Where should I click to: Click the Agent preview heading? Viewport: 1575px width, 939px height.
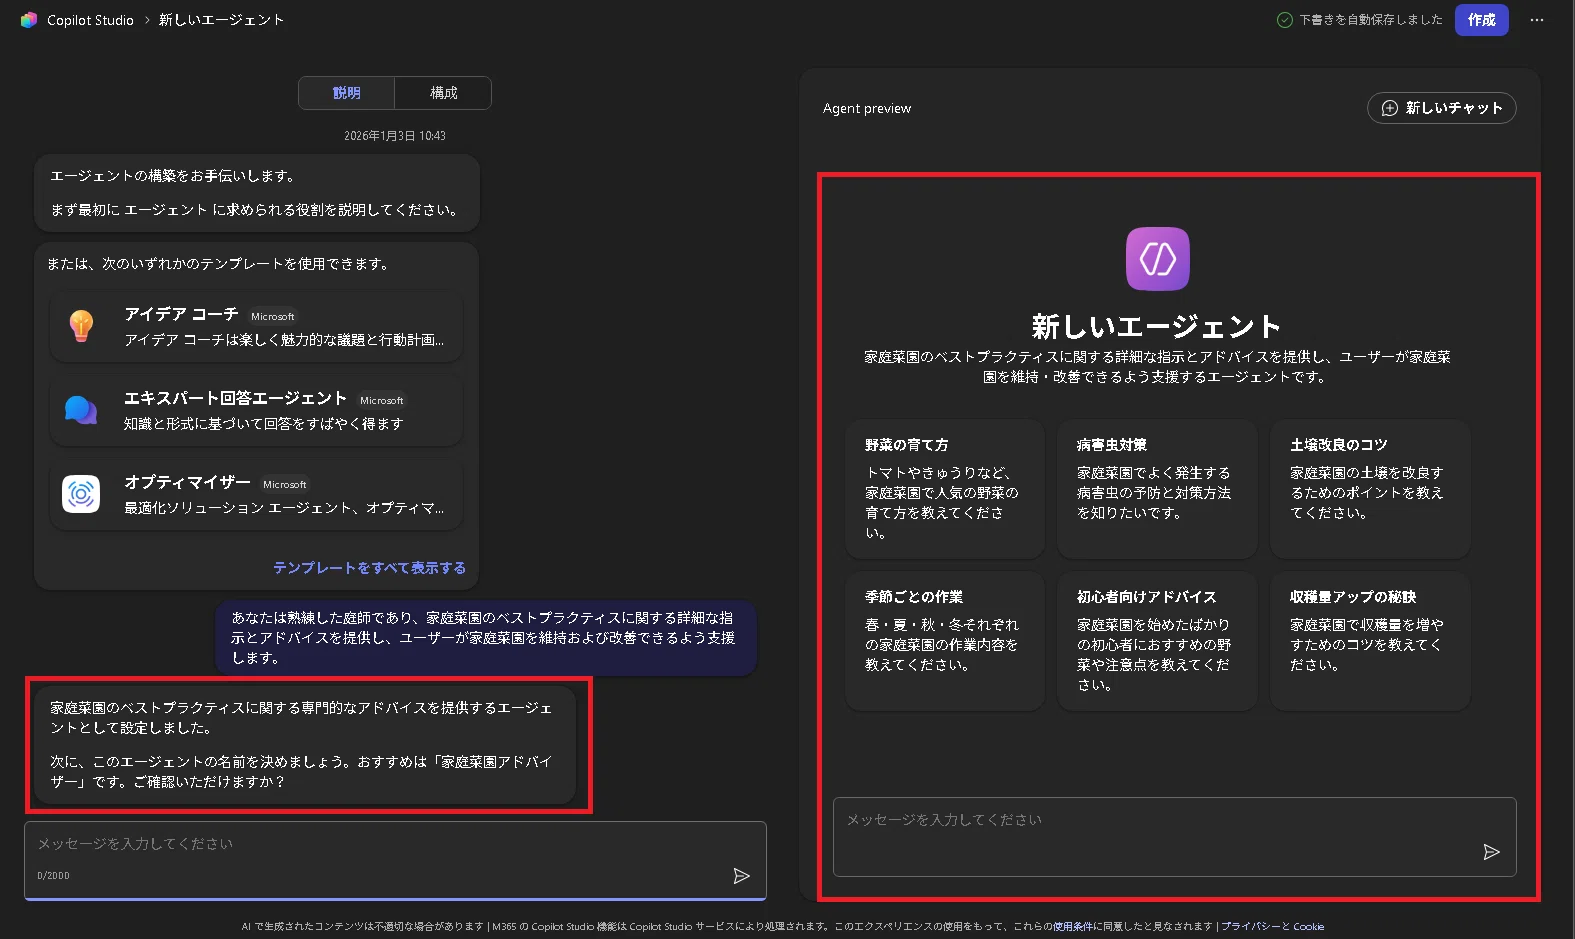[x=867, y=108]
